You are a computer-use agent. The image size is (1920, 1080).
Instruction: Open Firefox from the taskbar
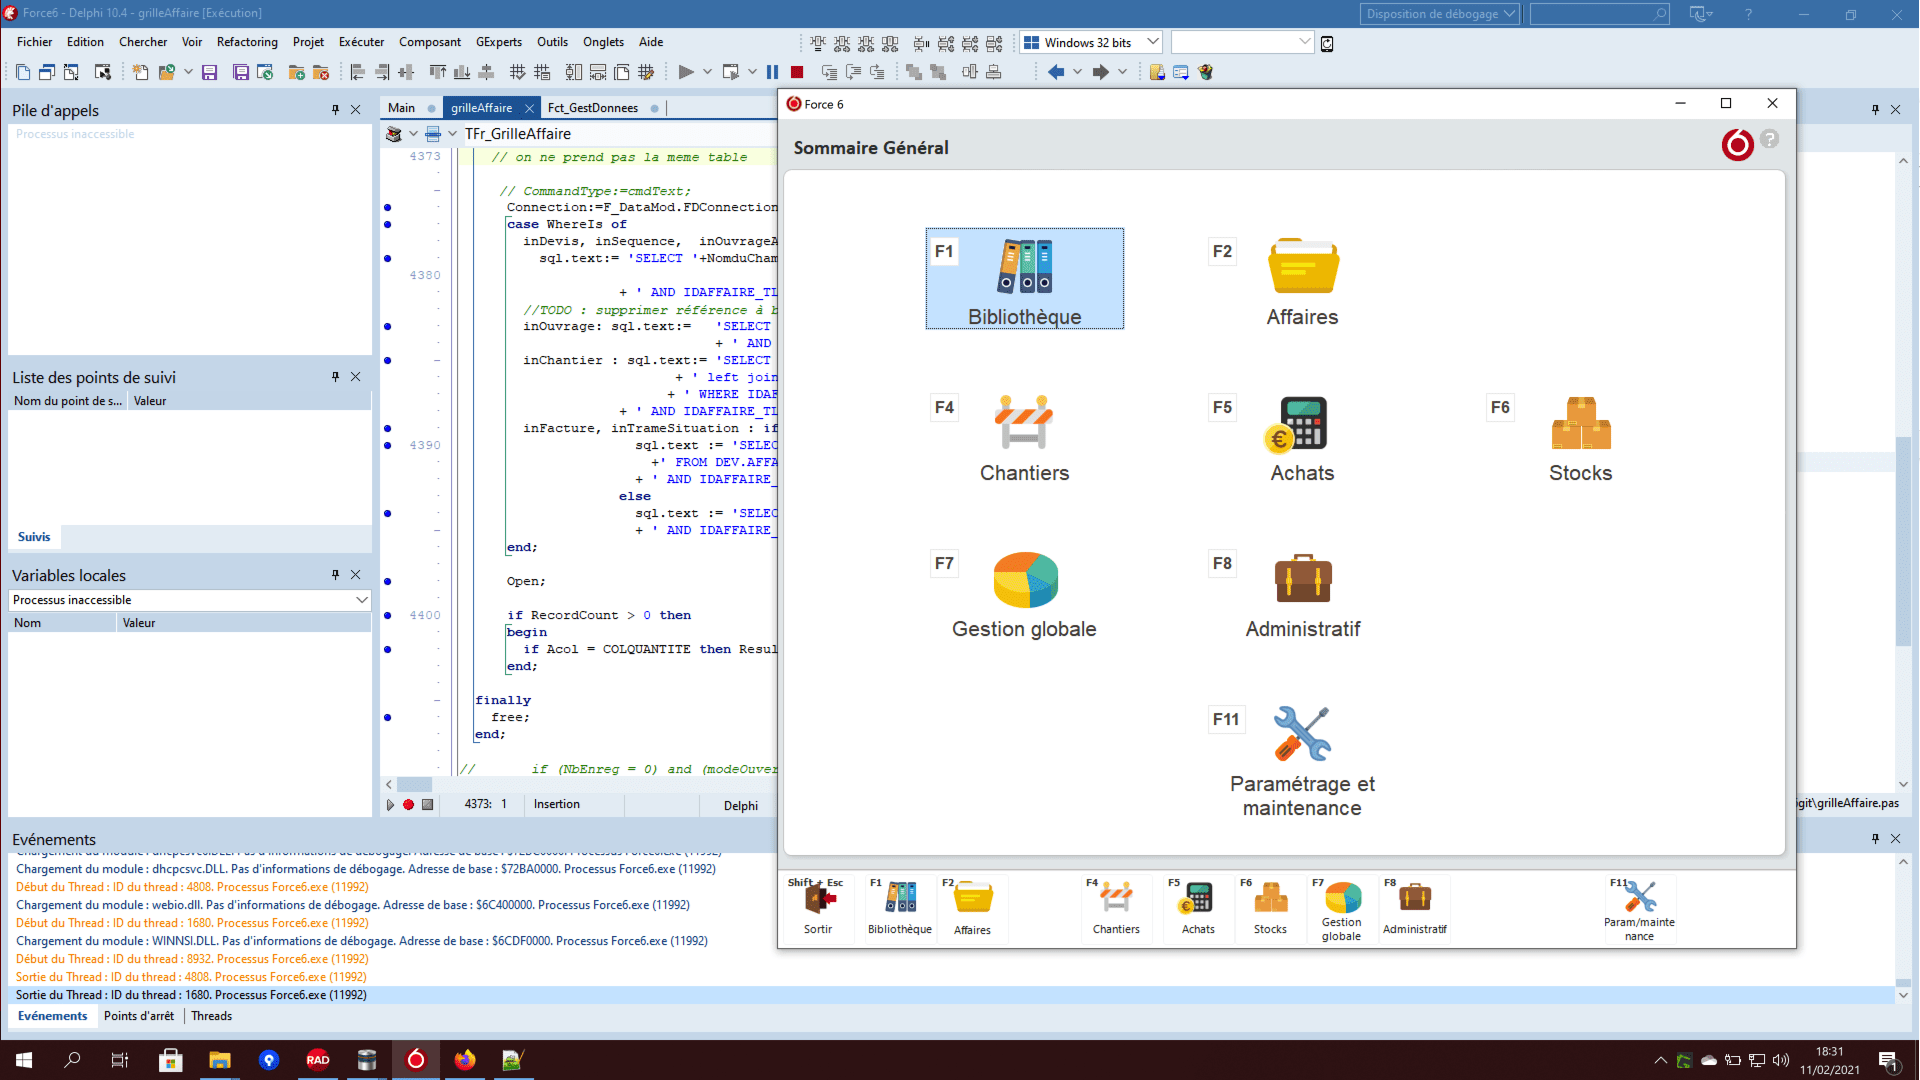[x=465, y=1060]
